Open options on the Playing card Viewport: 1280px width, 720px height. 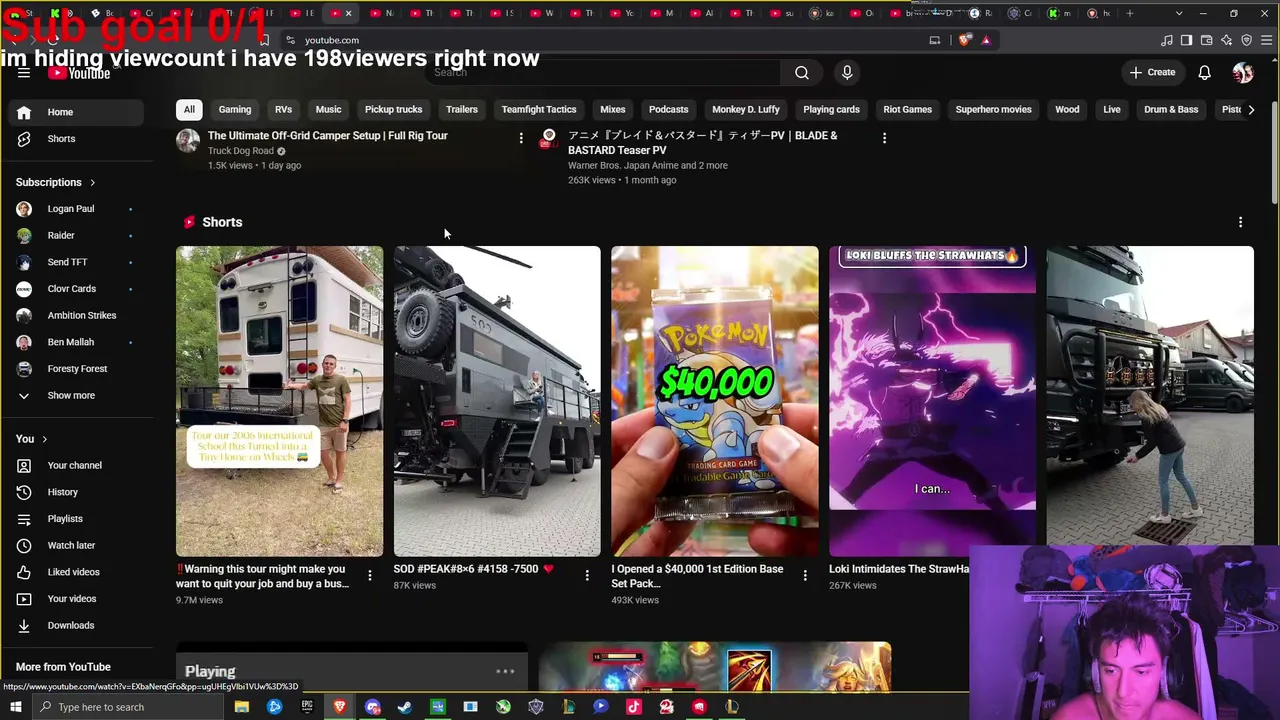505,672
